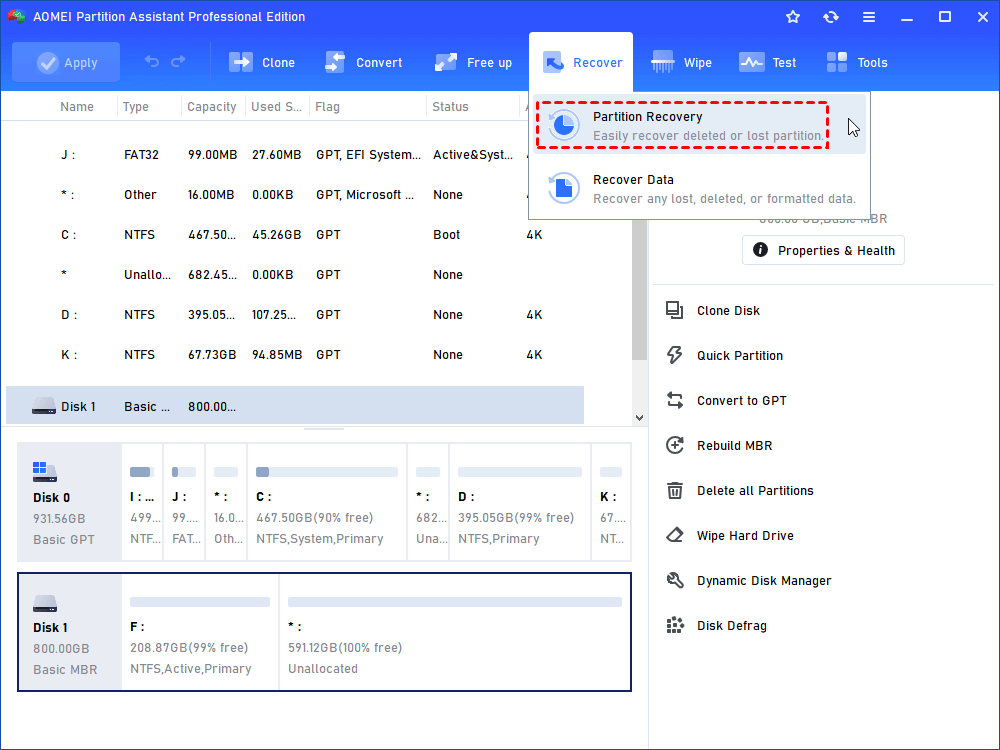
Task: Click the Partition Recovery pie icon
Action: pos(564,125)
